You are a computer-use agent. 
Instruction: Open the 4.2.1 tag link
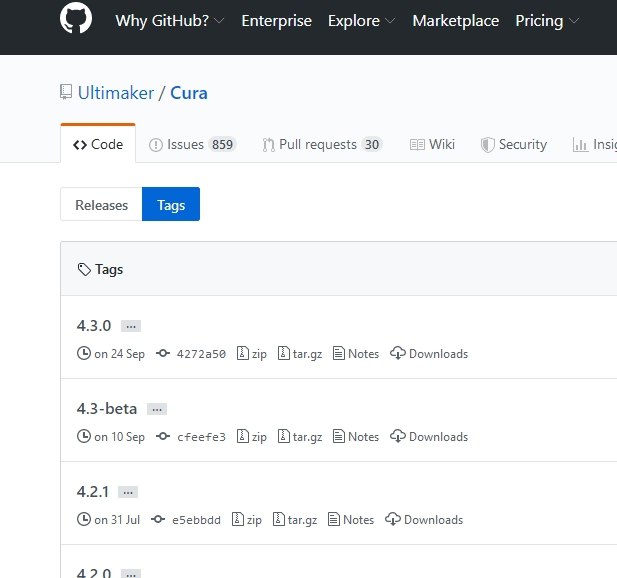tap(93, 491)
